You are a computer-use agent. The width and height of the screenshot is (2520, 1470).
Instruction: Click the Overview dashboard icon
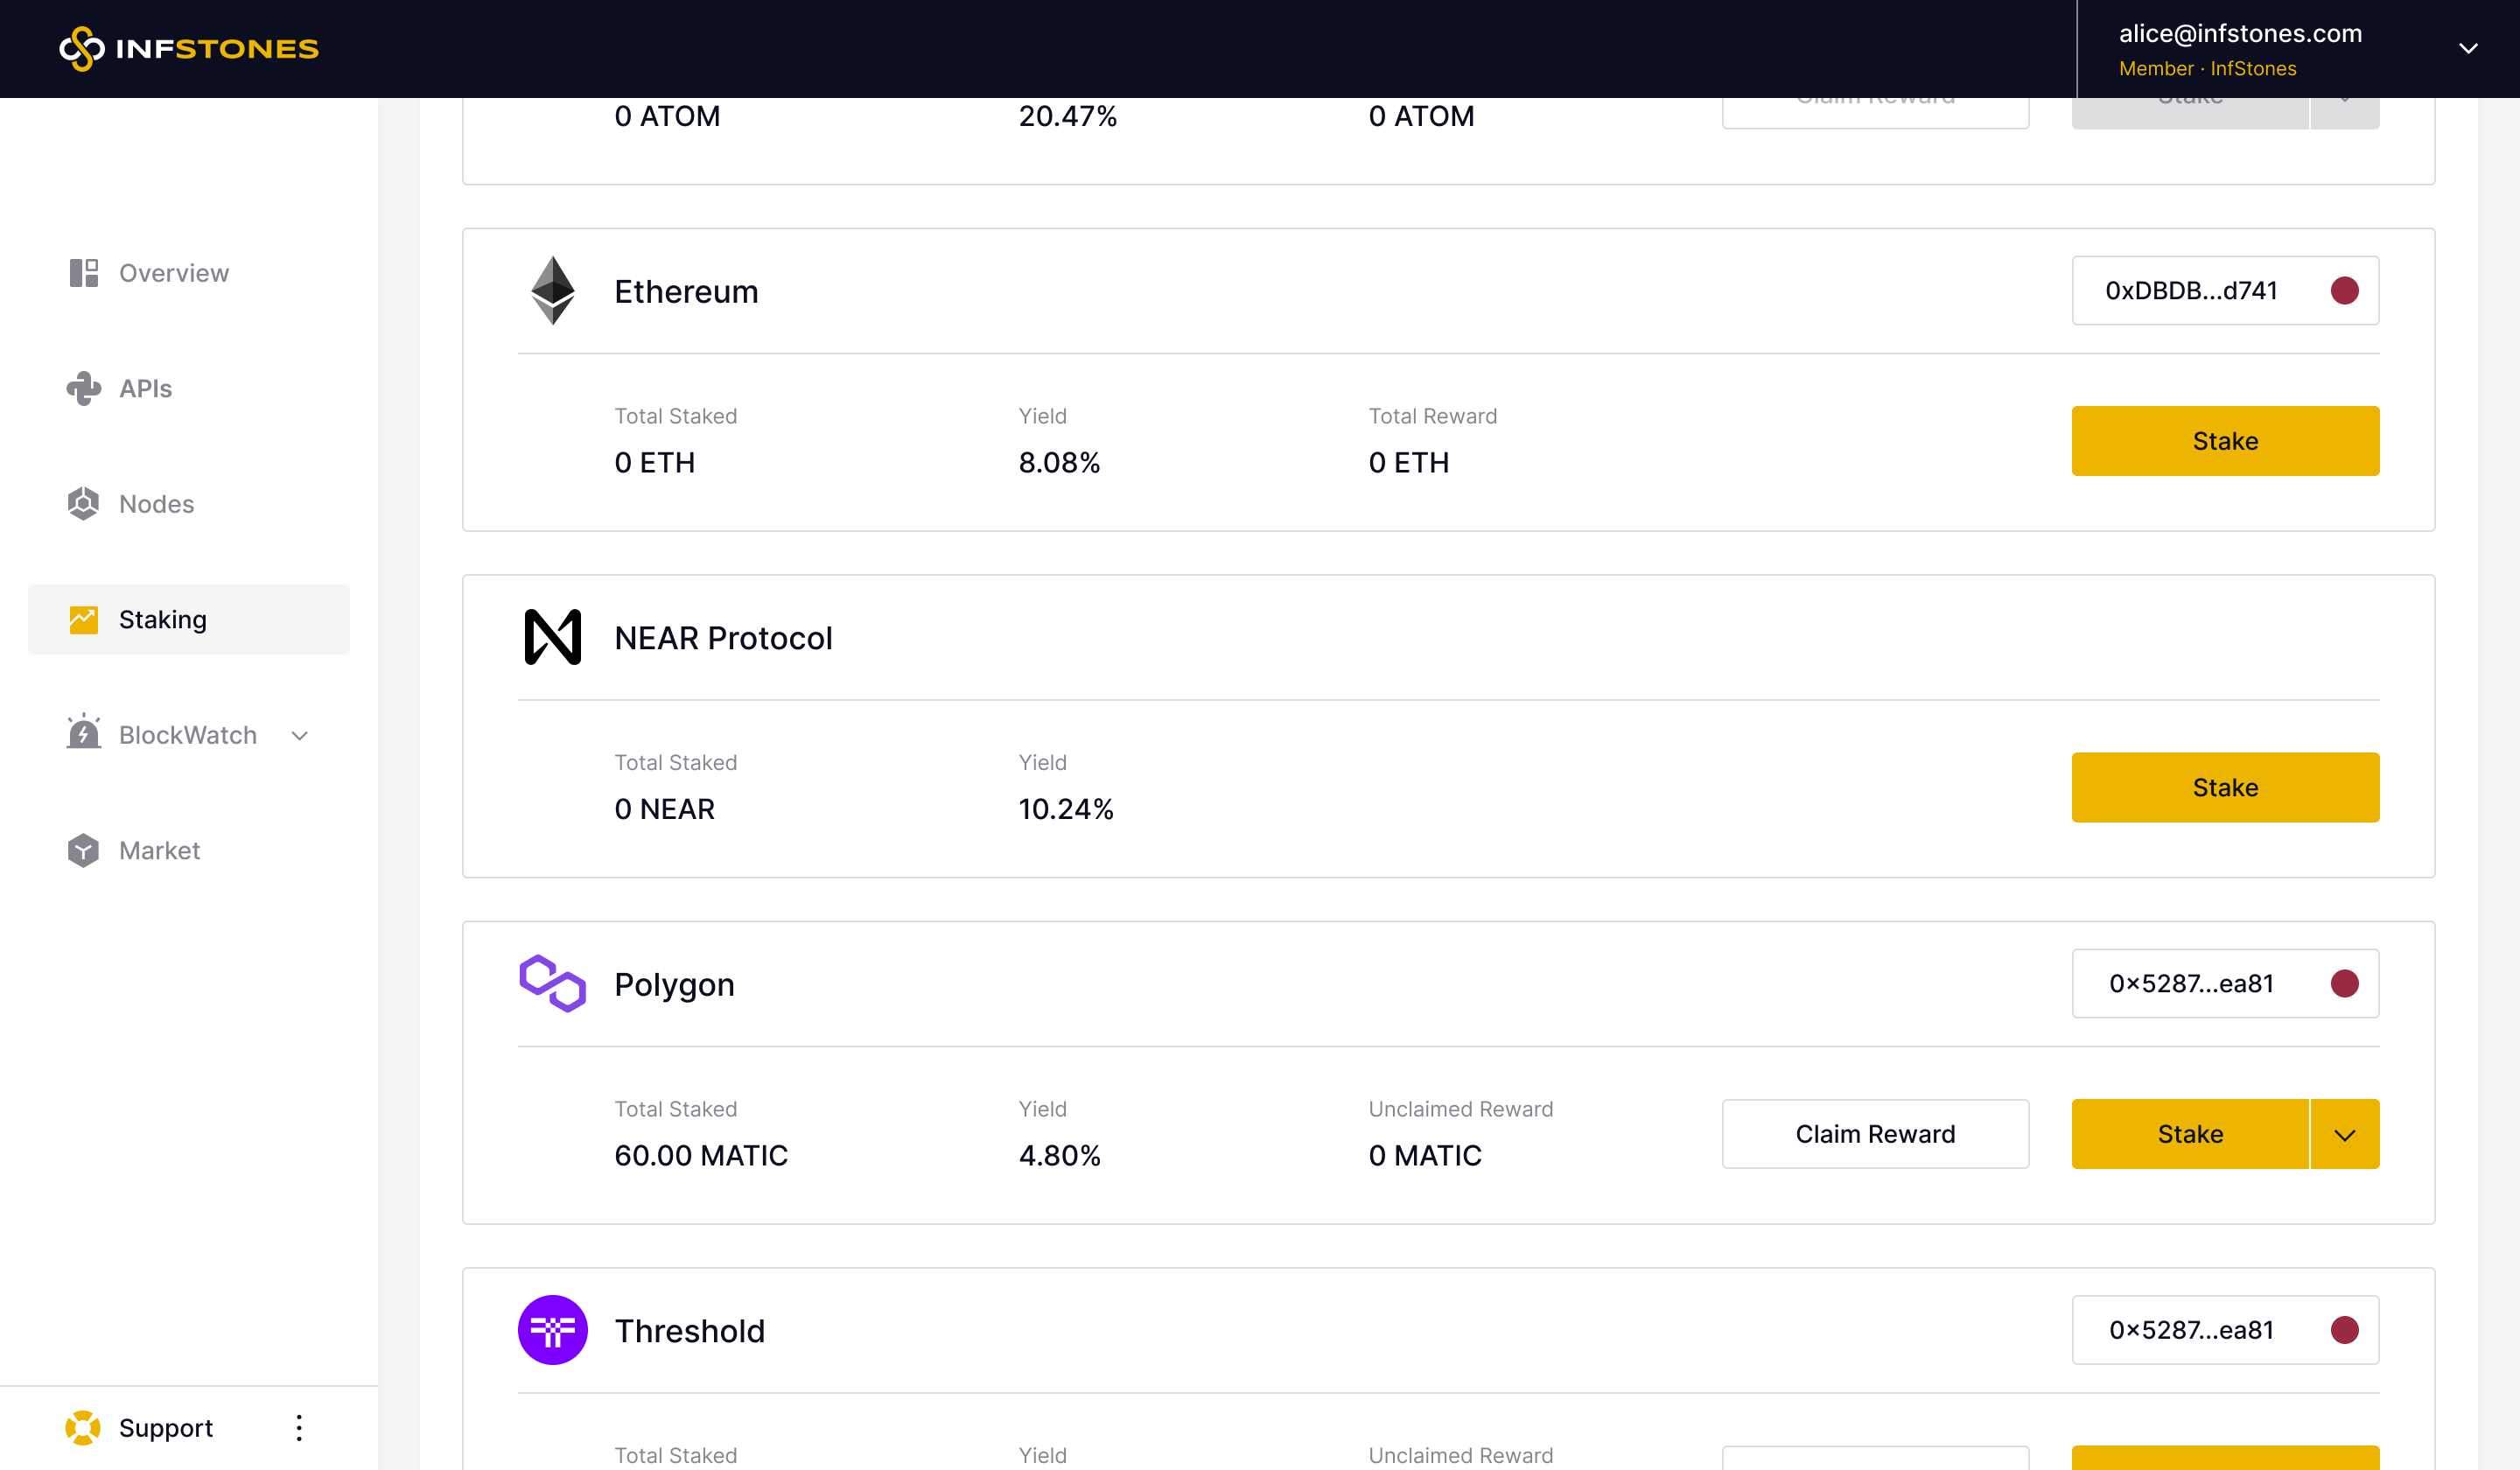click(x=84, y=273)
